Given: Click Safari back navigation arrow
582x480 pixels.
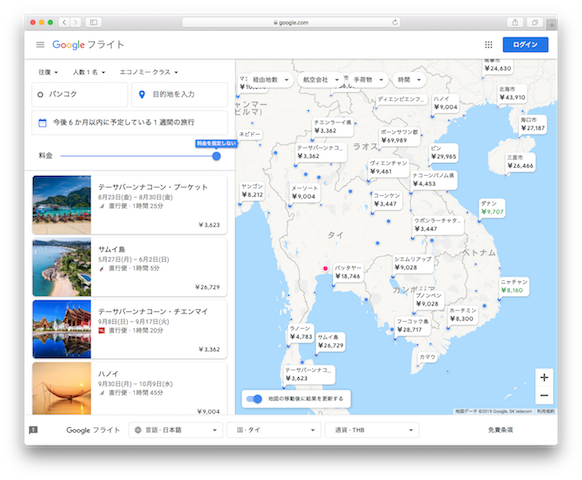Looking at the screenshot, I should 64,23.
